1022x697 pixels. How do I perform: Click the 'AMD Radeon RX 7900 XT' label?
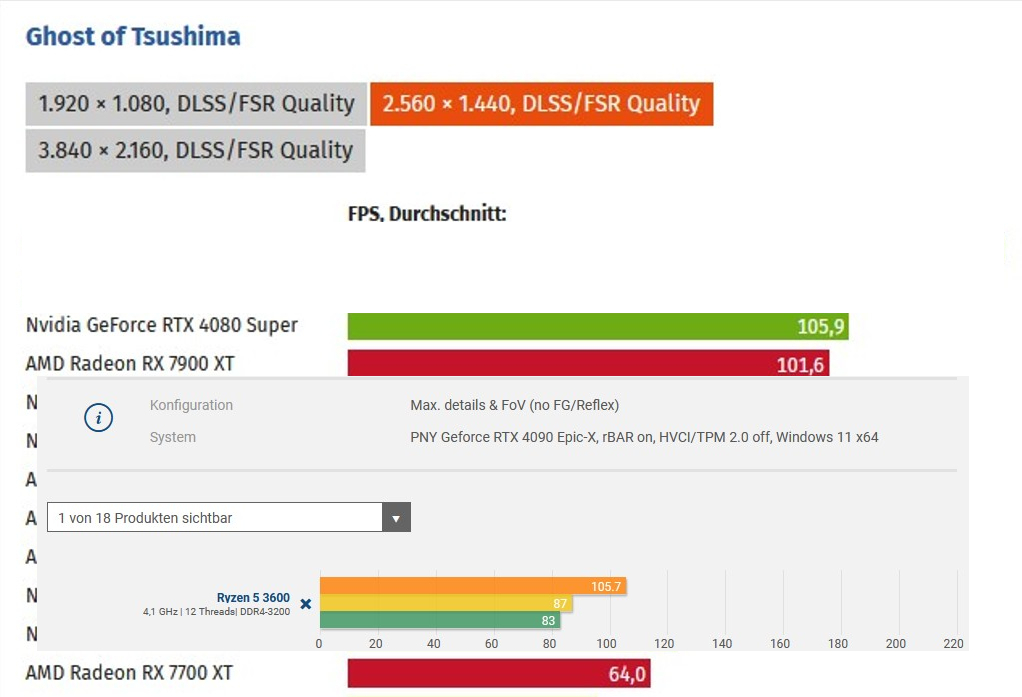tap(130, 363)
